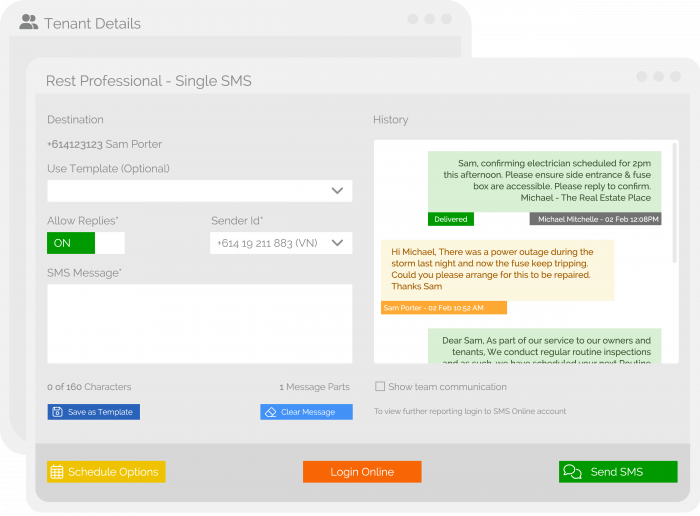The image size is (700, 516).
Task: Click the chat bubbles icon on Send SMS
Action: tap(572, 472)
